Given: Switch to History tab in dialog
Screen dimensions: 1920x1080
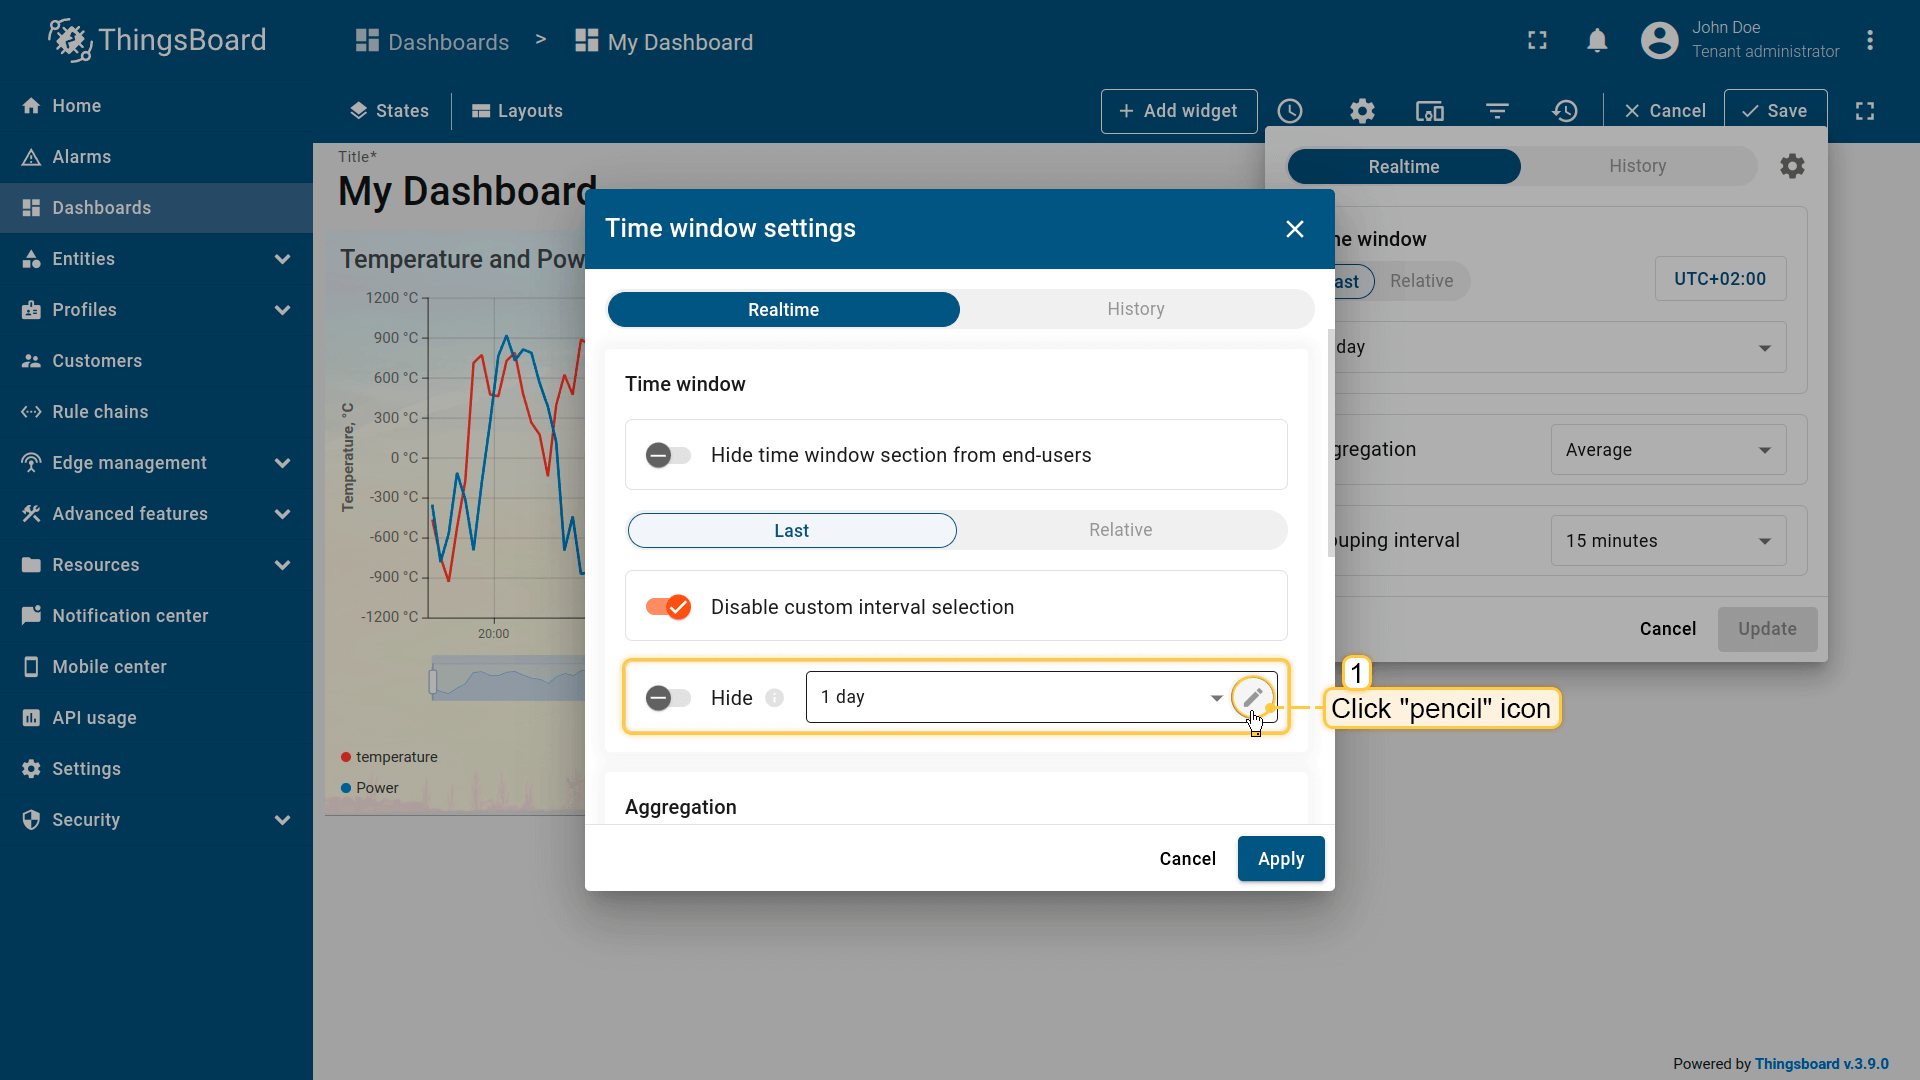Looking at the screenshot, I should [1135, 309].
